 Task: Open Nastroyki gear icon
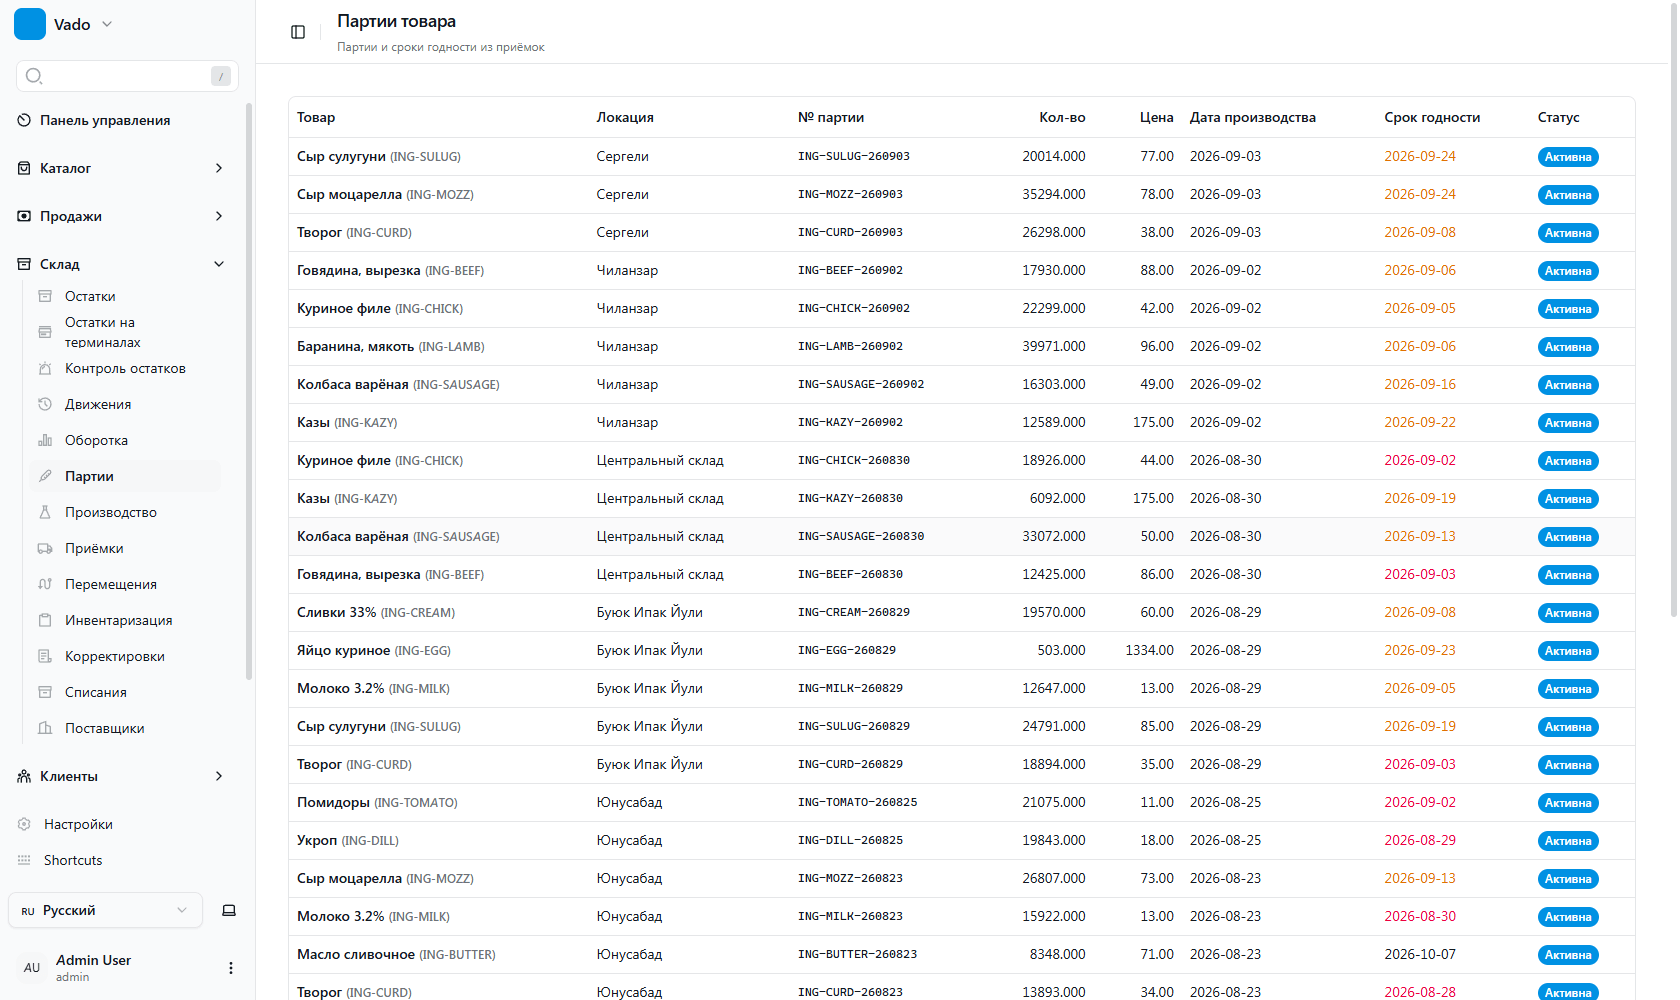24,824
